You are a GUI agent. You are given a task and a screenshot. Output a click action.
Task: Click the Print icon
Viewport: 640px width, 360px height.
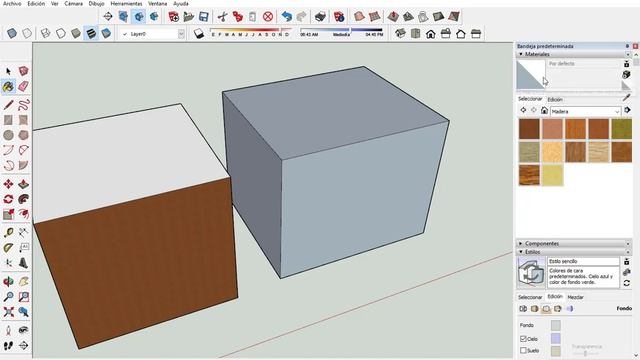(x=320, y=16)
